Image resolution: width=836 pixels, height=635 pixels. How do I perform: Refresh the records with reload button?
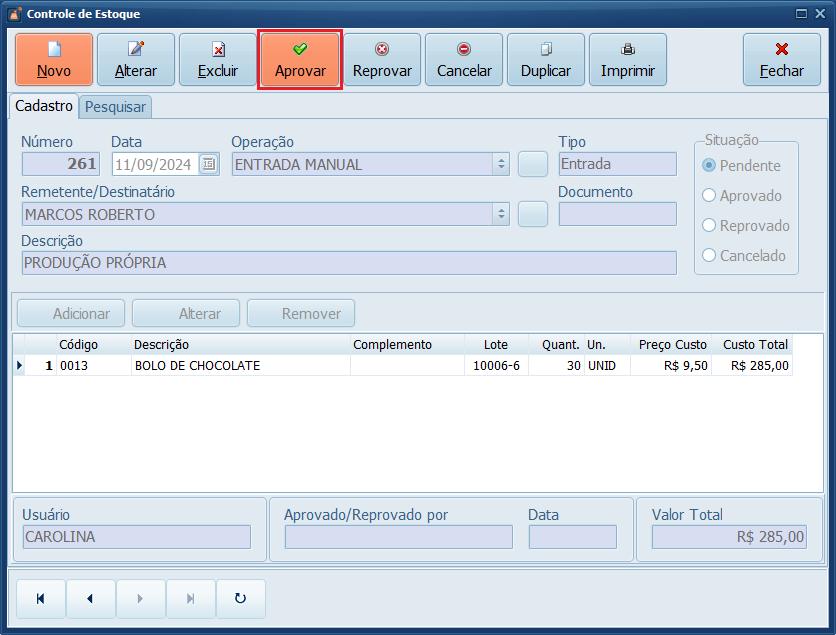pos(240,599)
